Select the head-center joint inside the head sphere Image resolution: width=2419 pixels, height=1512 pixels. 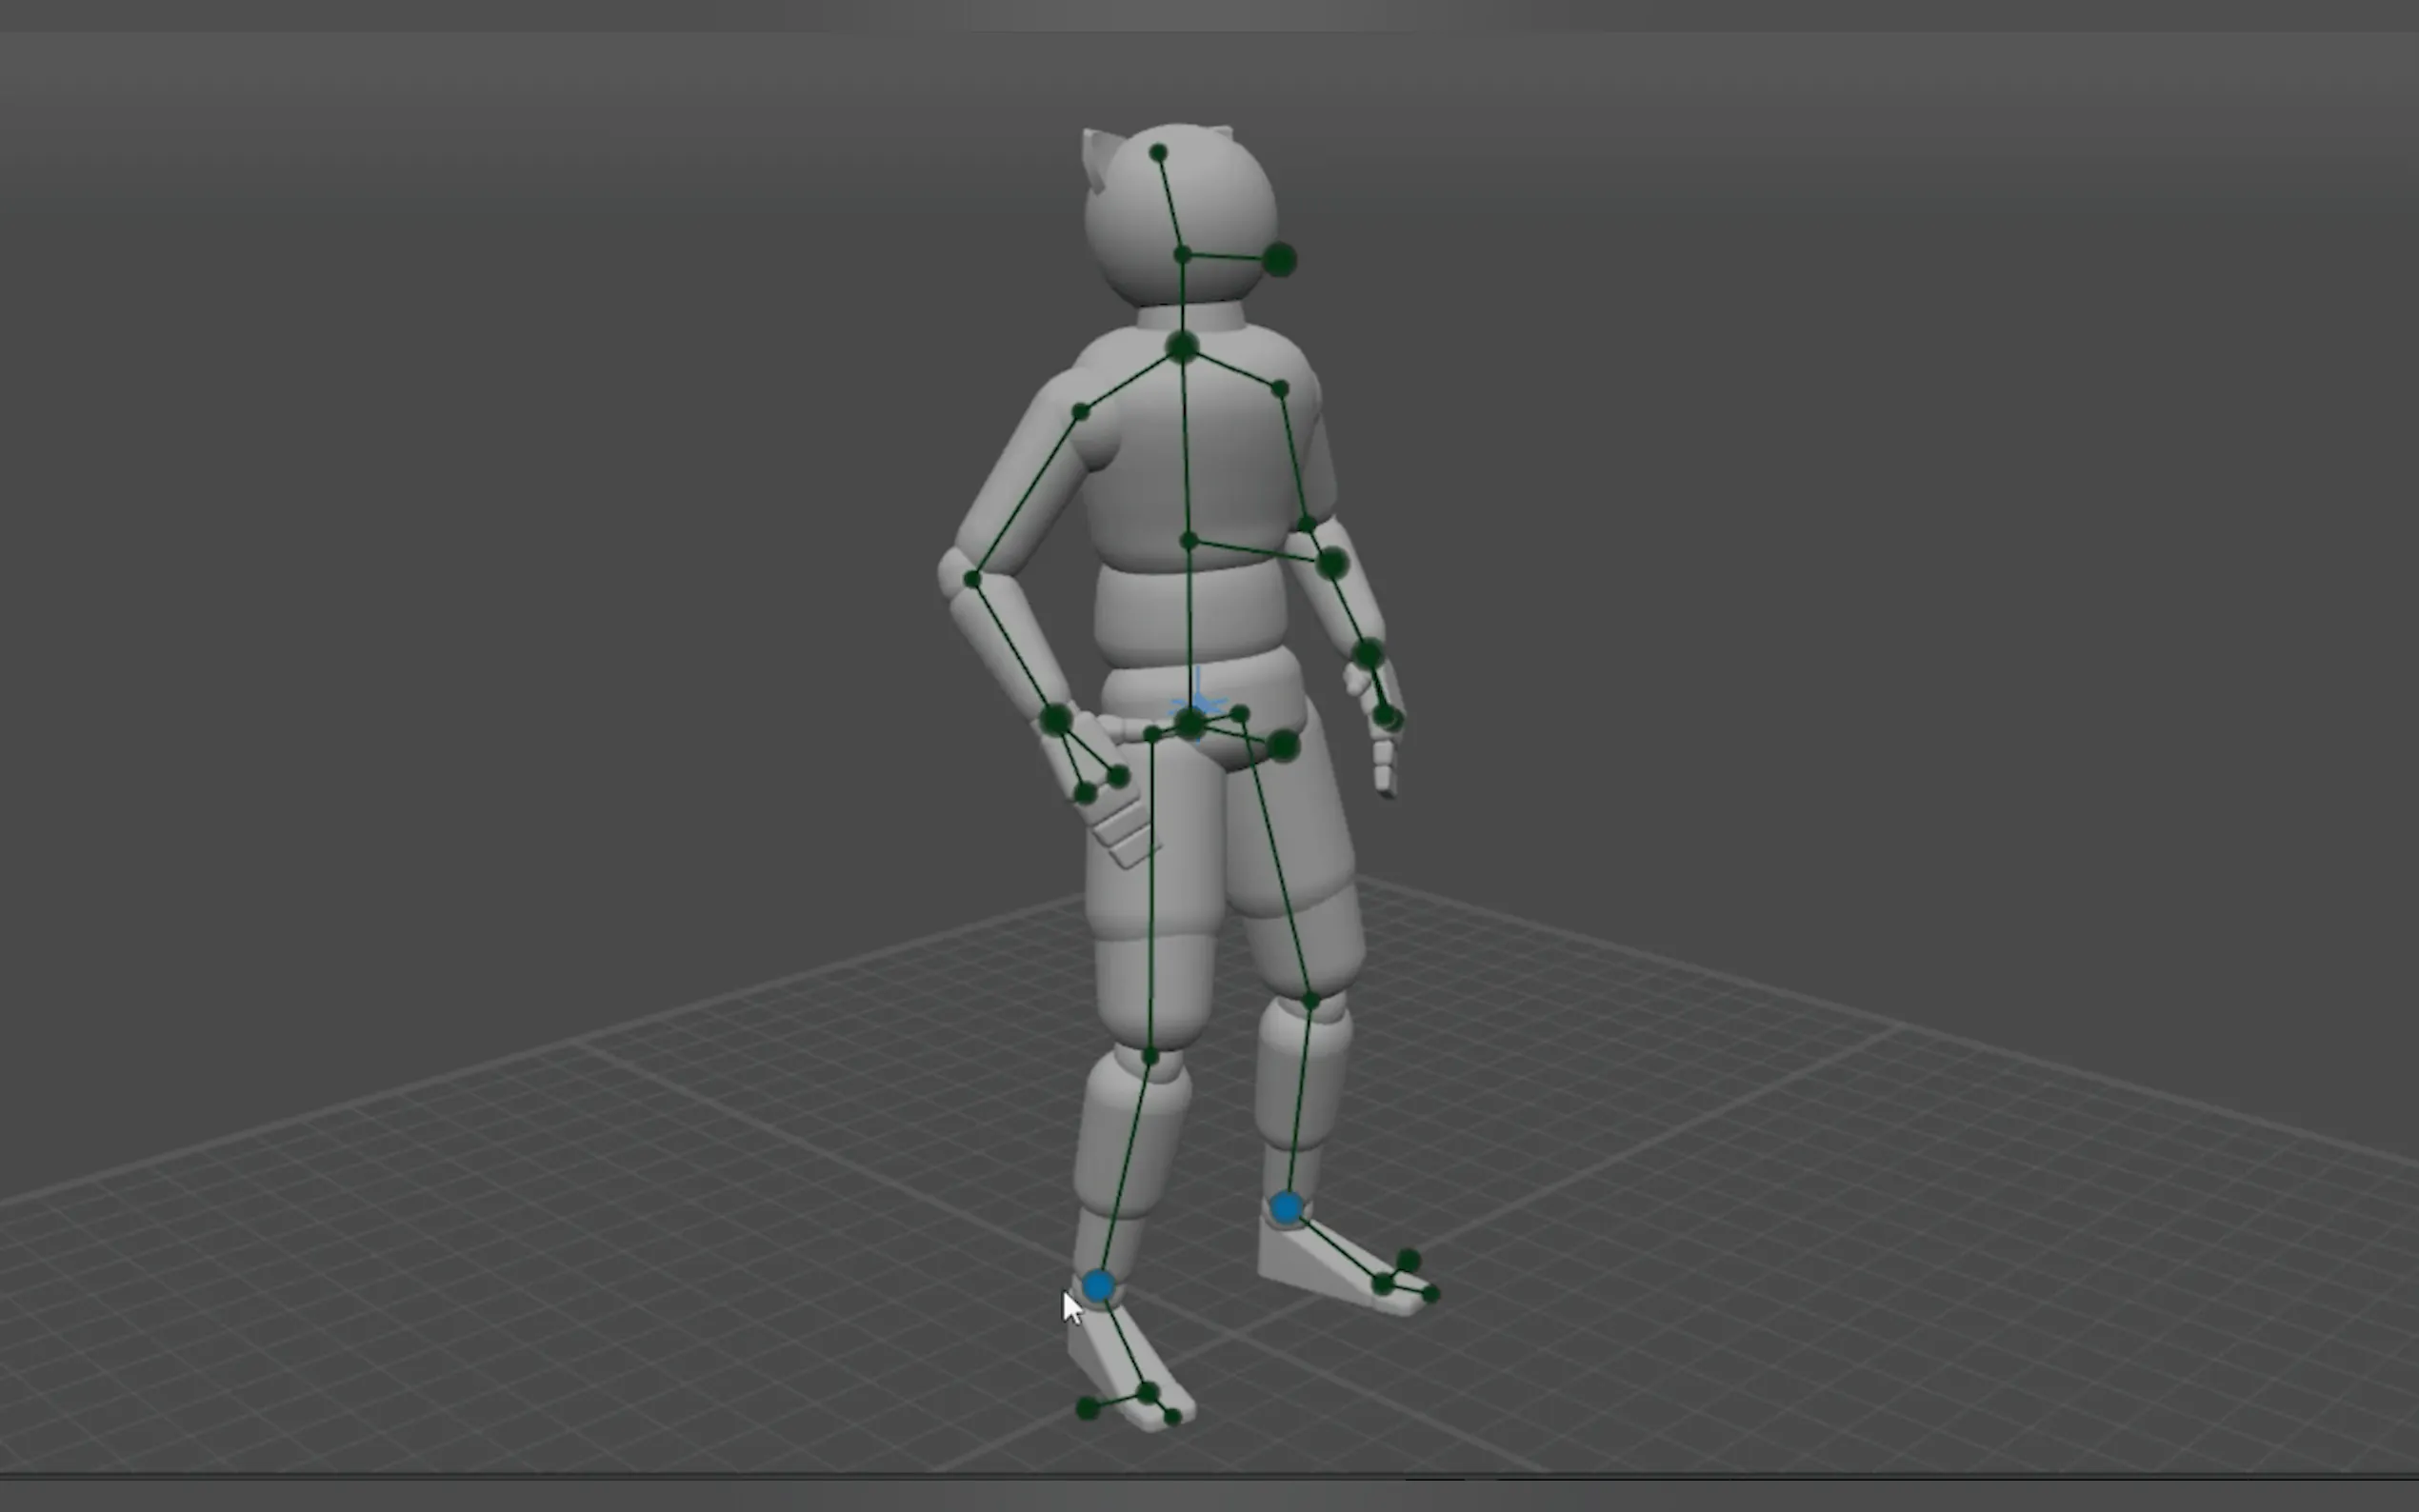click(x=1182, y=255)
